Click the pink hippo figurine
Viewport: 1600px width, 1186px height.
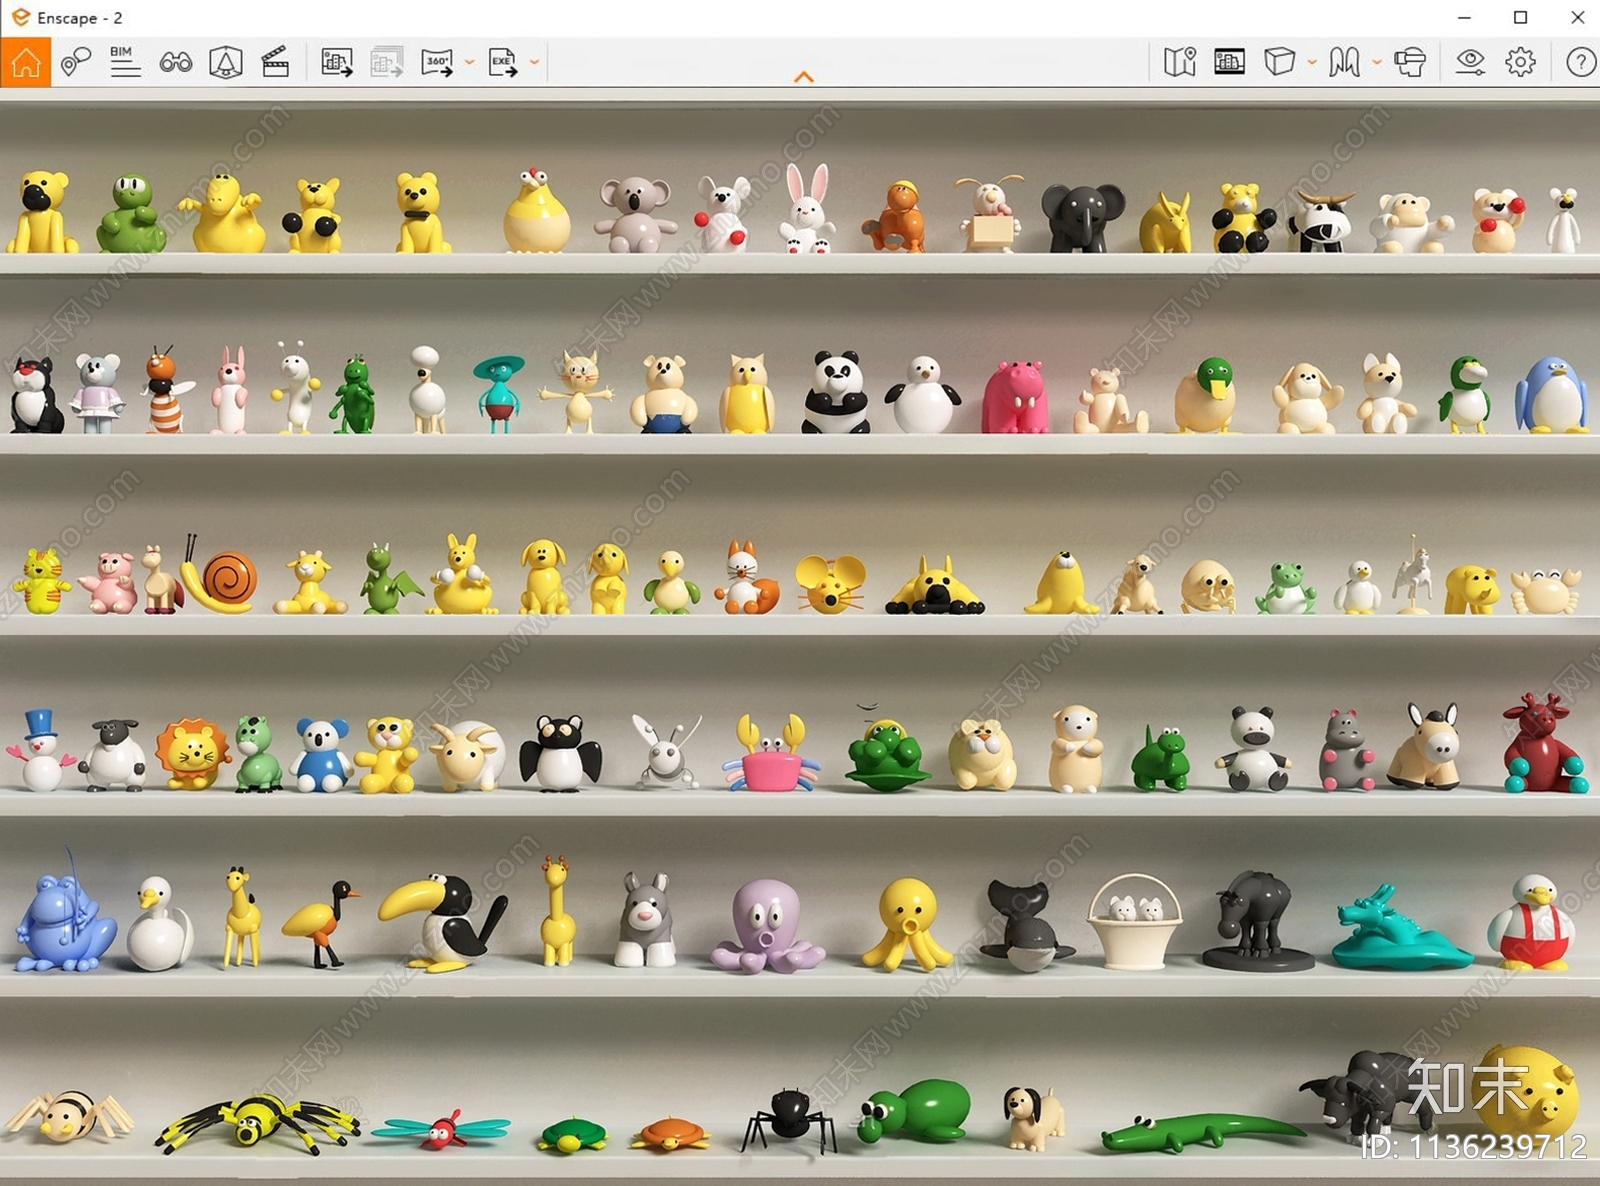click(1015, 397)
